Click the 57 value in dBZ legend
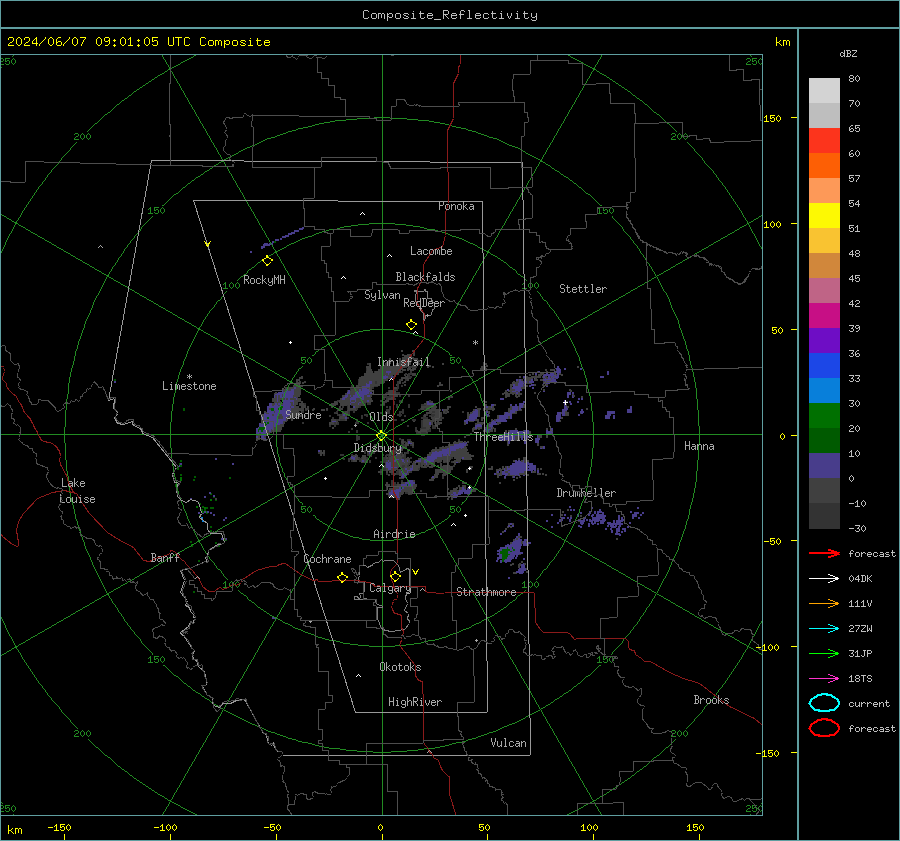 pyautogui.click(x=854, y=179)
